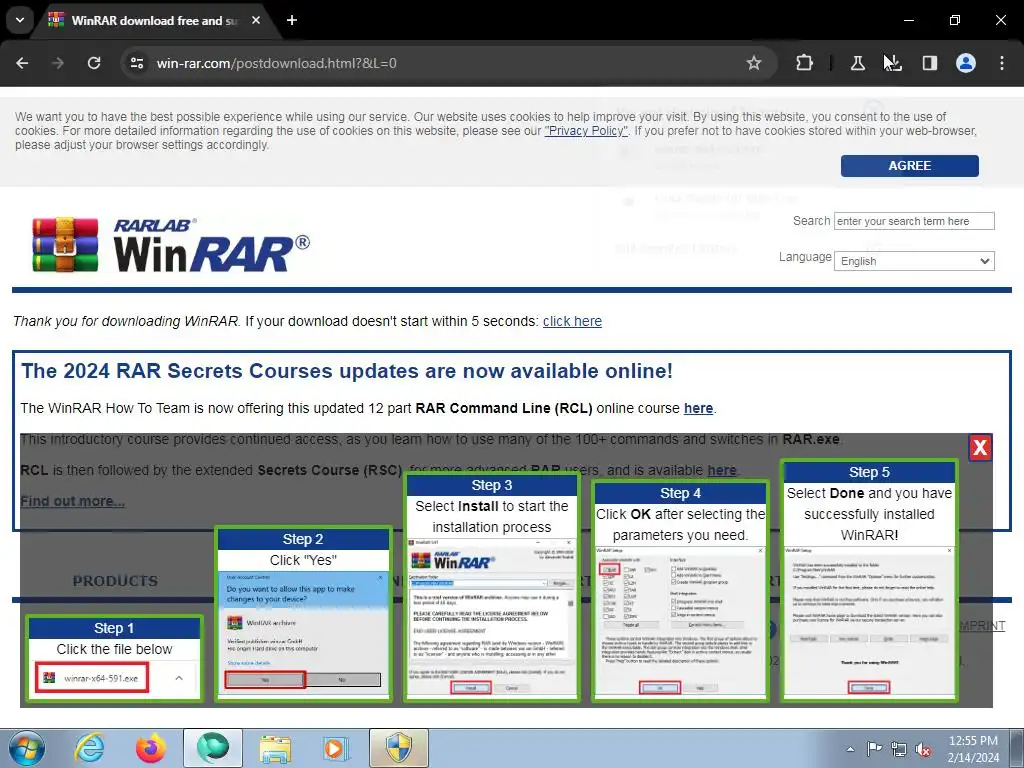Select the PRODUCTS menu item
1024x768 pixels.
[x=116, y=581]
